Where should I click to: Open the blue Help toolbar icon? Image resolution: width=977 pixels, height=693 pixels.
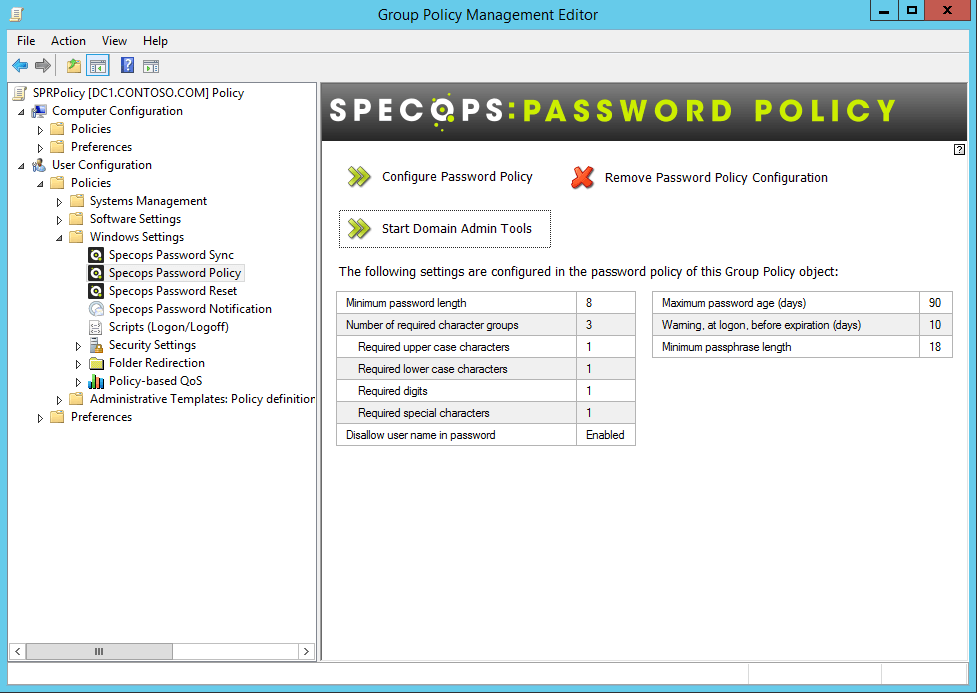tap(127, 65)
